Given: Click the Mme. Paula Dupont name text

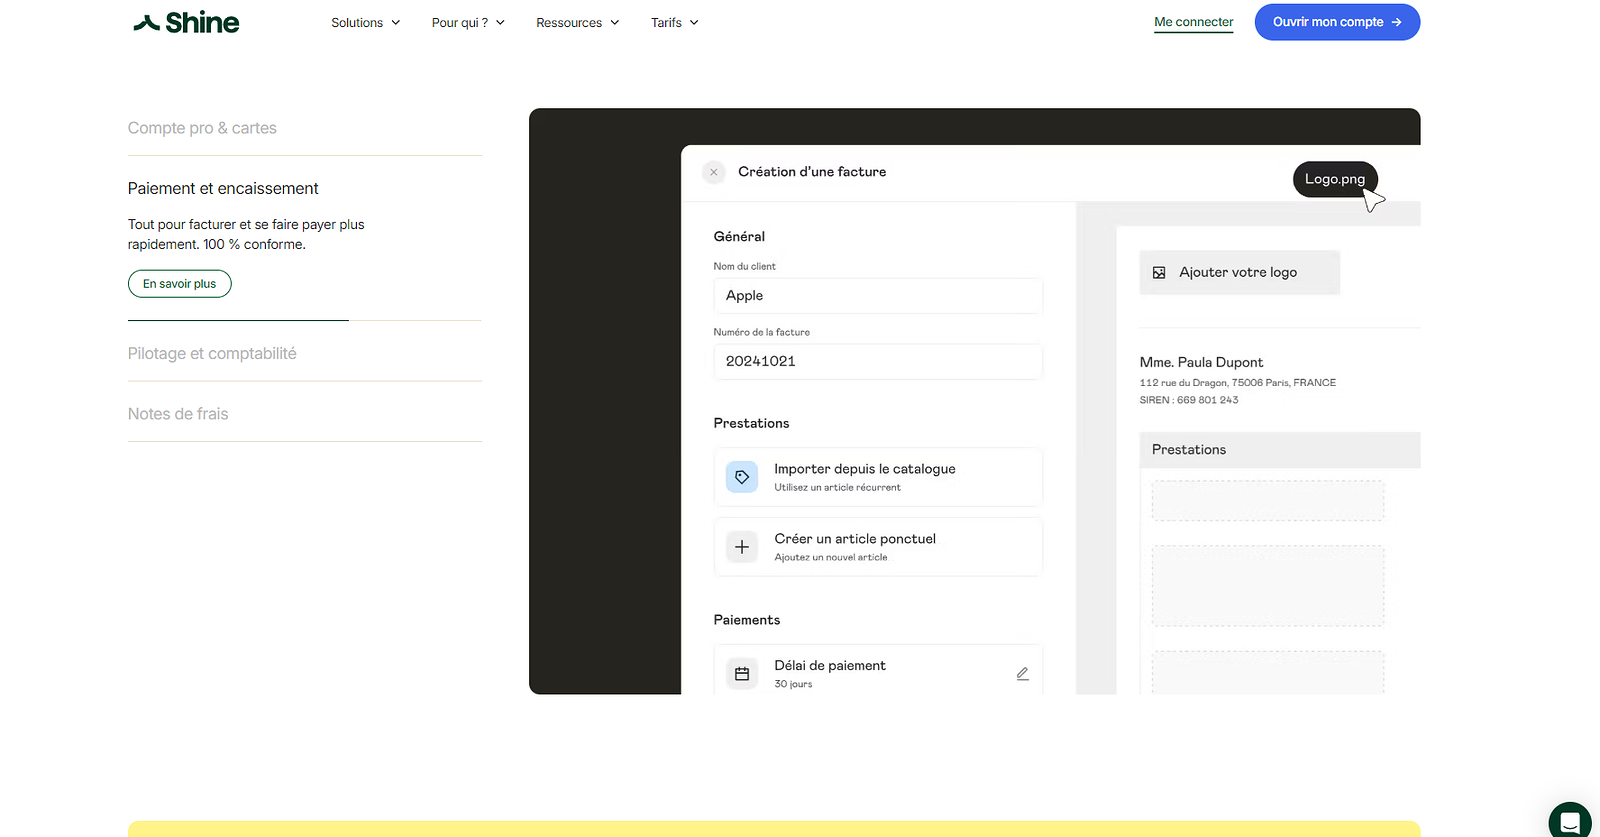Looking at the screenshot, I should 1201,362.
